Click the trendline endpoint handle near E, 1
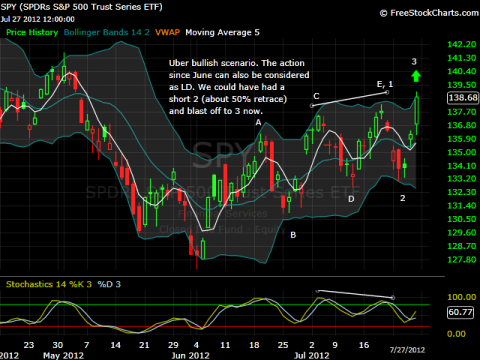The width and height of the screenshot is (480, 360). (x=387, y=92)
